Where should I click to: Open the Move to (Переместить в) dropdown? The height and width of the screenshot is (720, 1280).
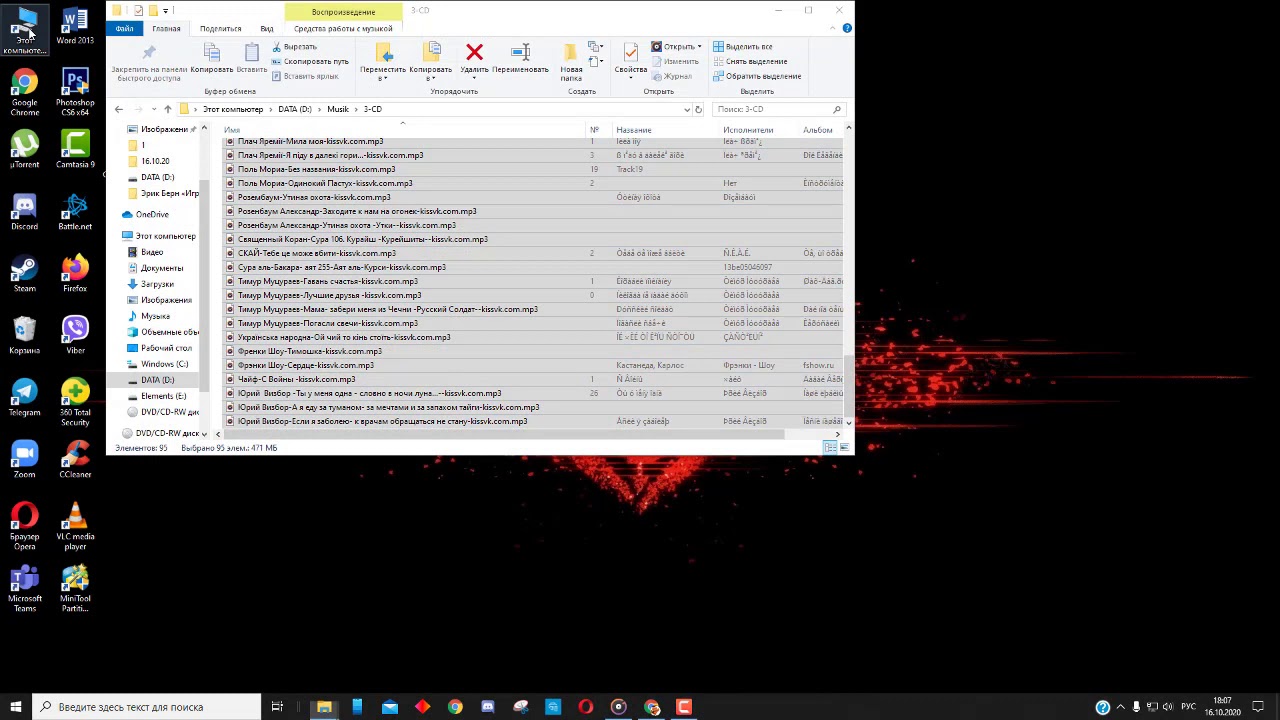click(383, 62)
